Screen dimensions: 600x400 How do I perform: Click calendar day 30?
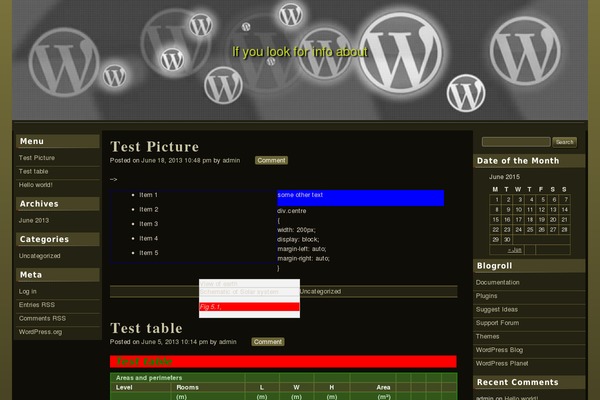pos(507,240)
